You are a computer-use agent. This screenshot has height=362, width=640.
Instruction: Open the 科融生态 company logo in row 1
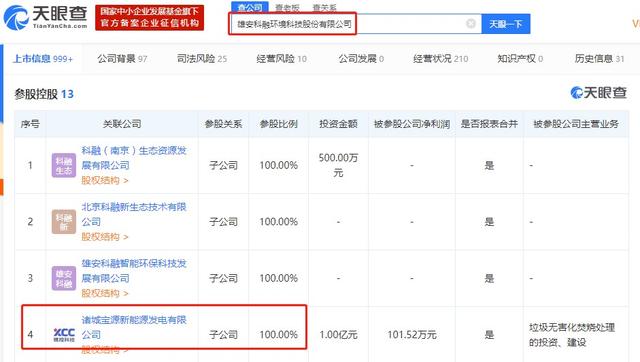click(64, 165)
